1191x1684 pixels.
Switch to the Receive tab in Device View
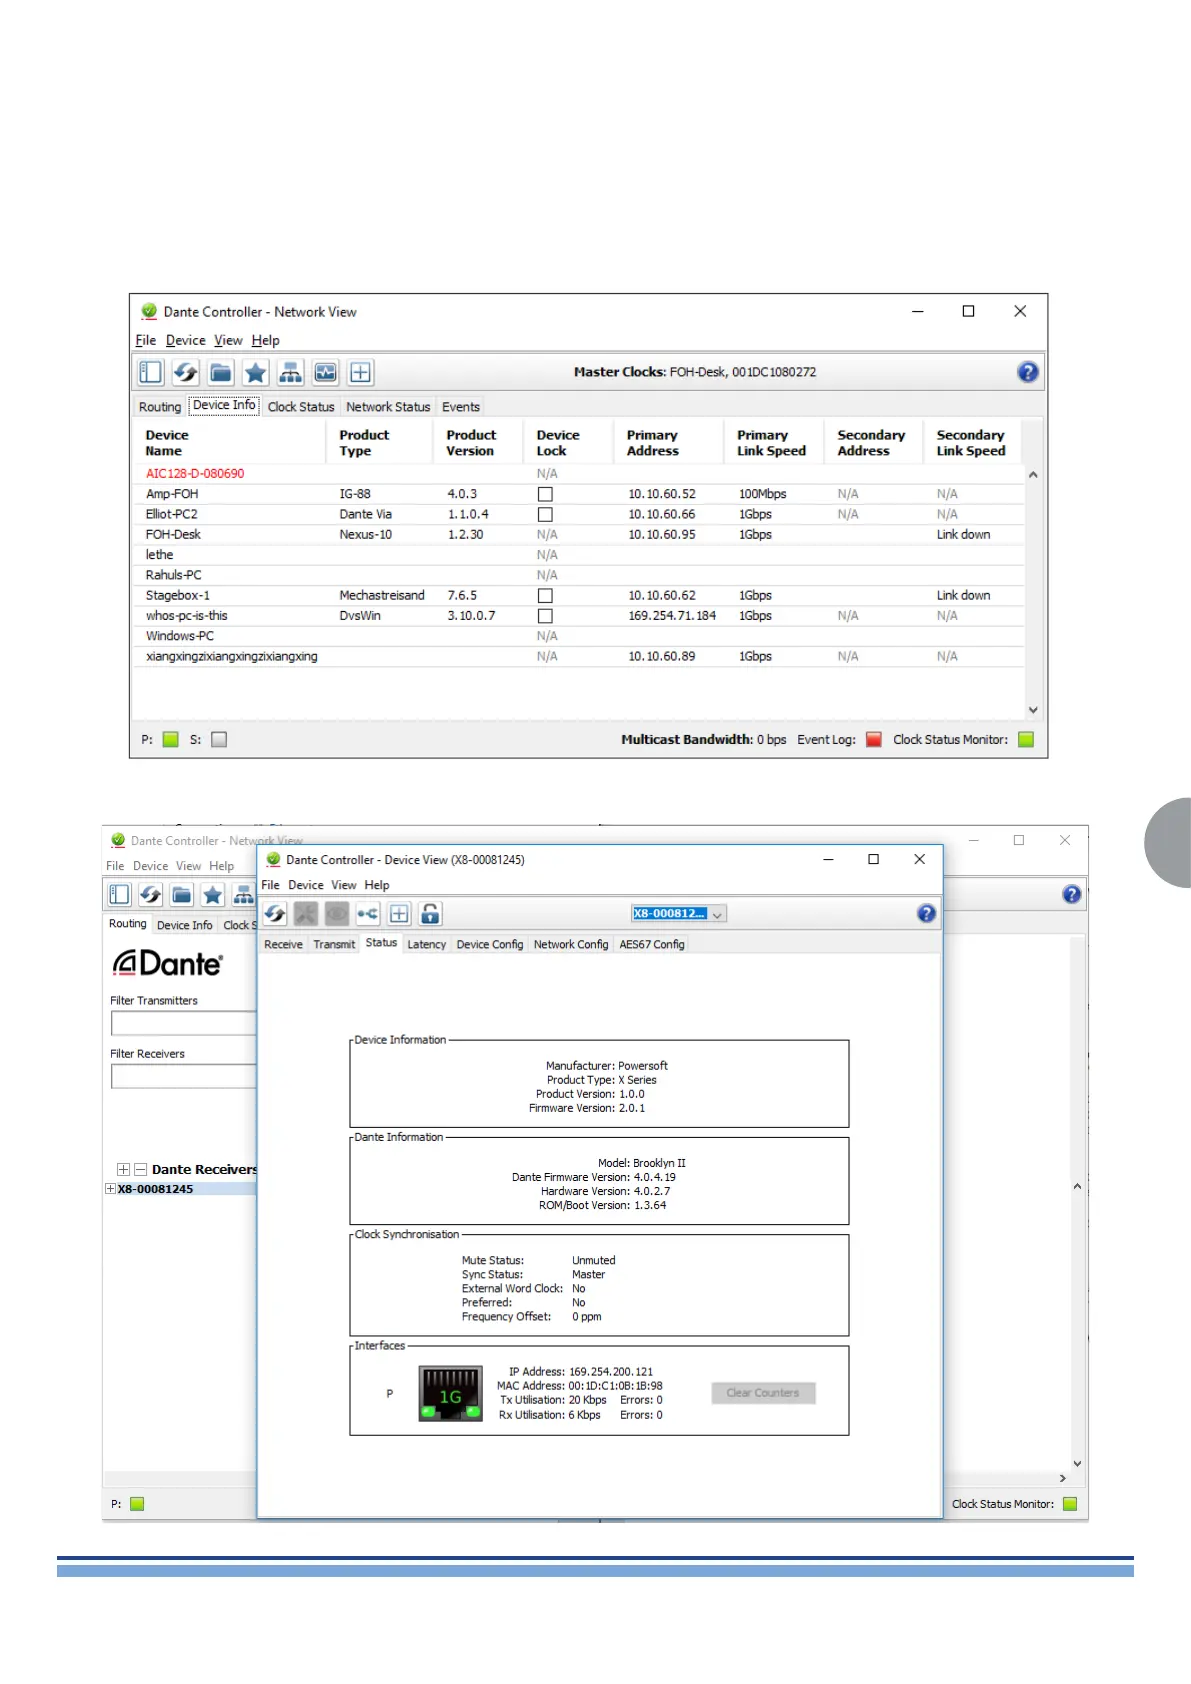click(283, 944)
